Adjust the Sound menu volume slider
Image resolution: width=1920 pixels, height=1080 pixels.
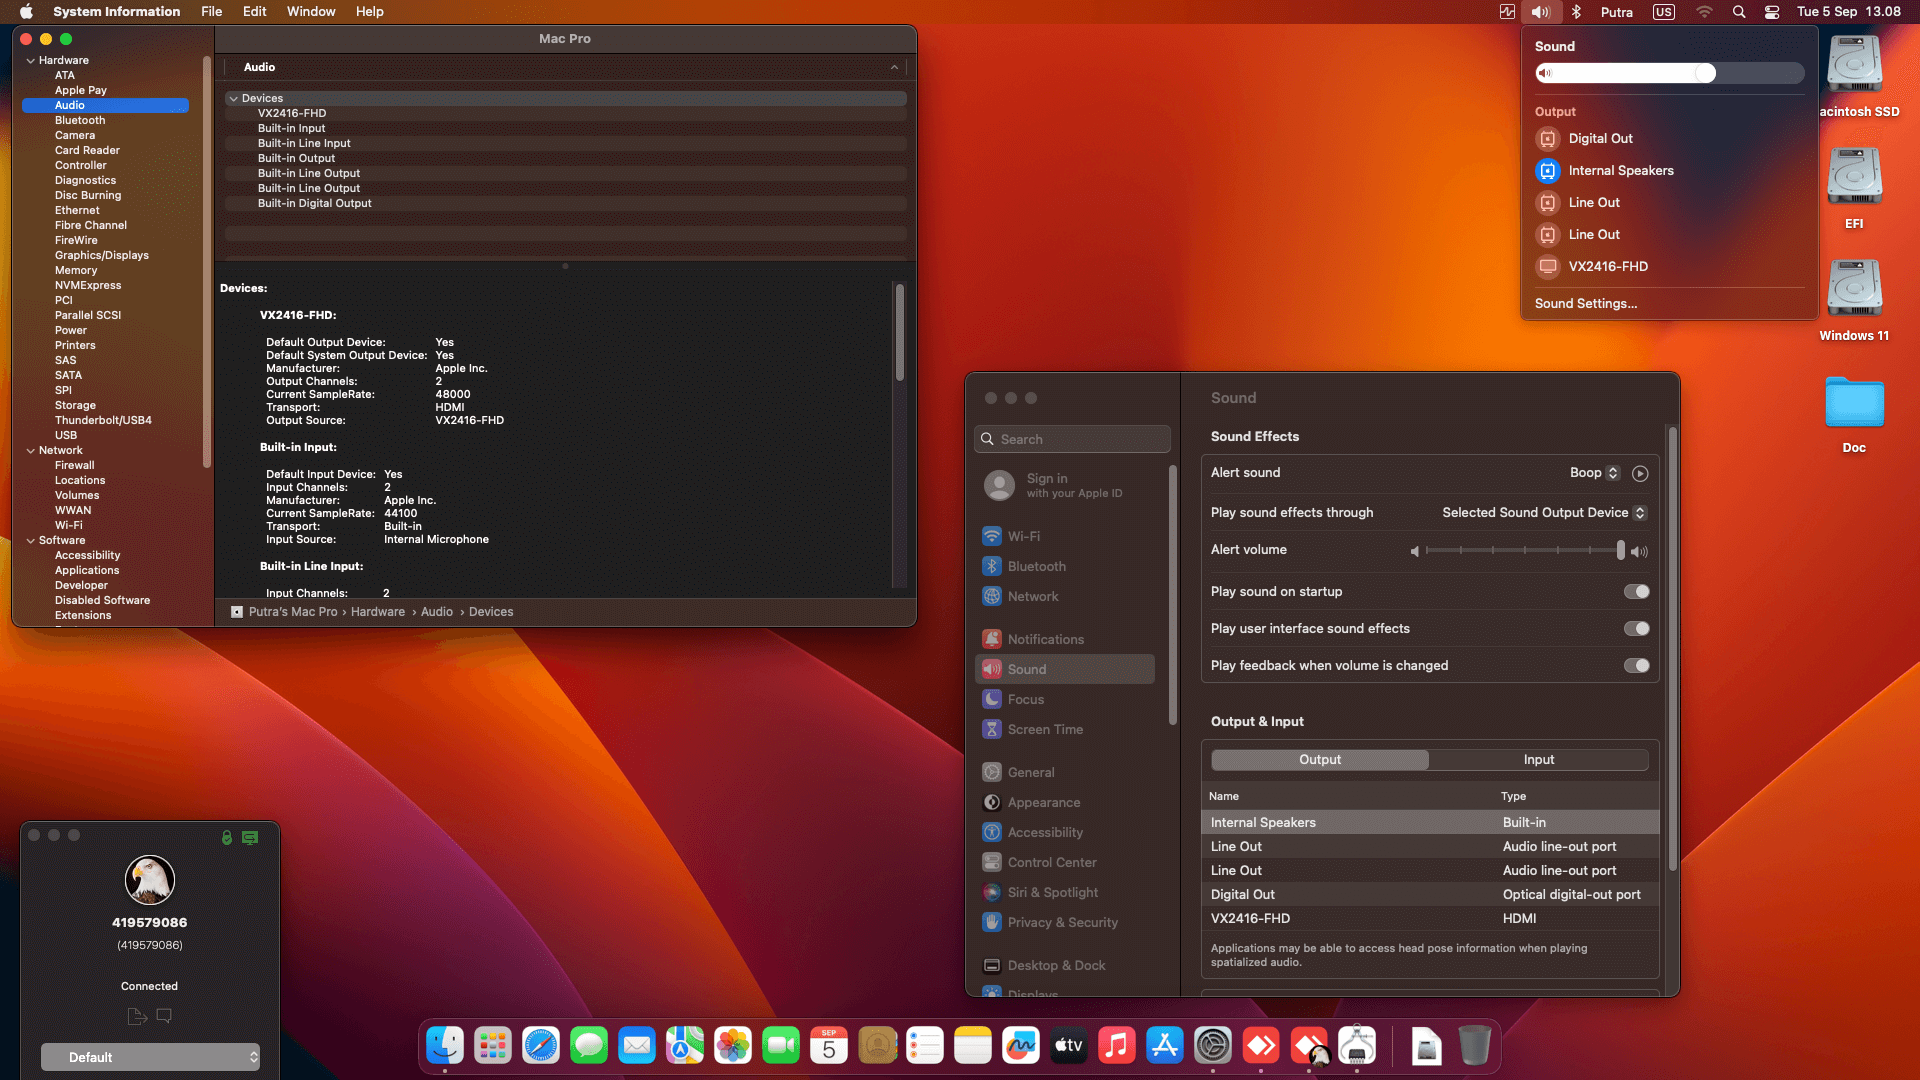click(x=1670, y=73)
